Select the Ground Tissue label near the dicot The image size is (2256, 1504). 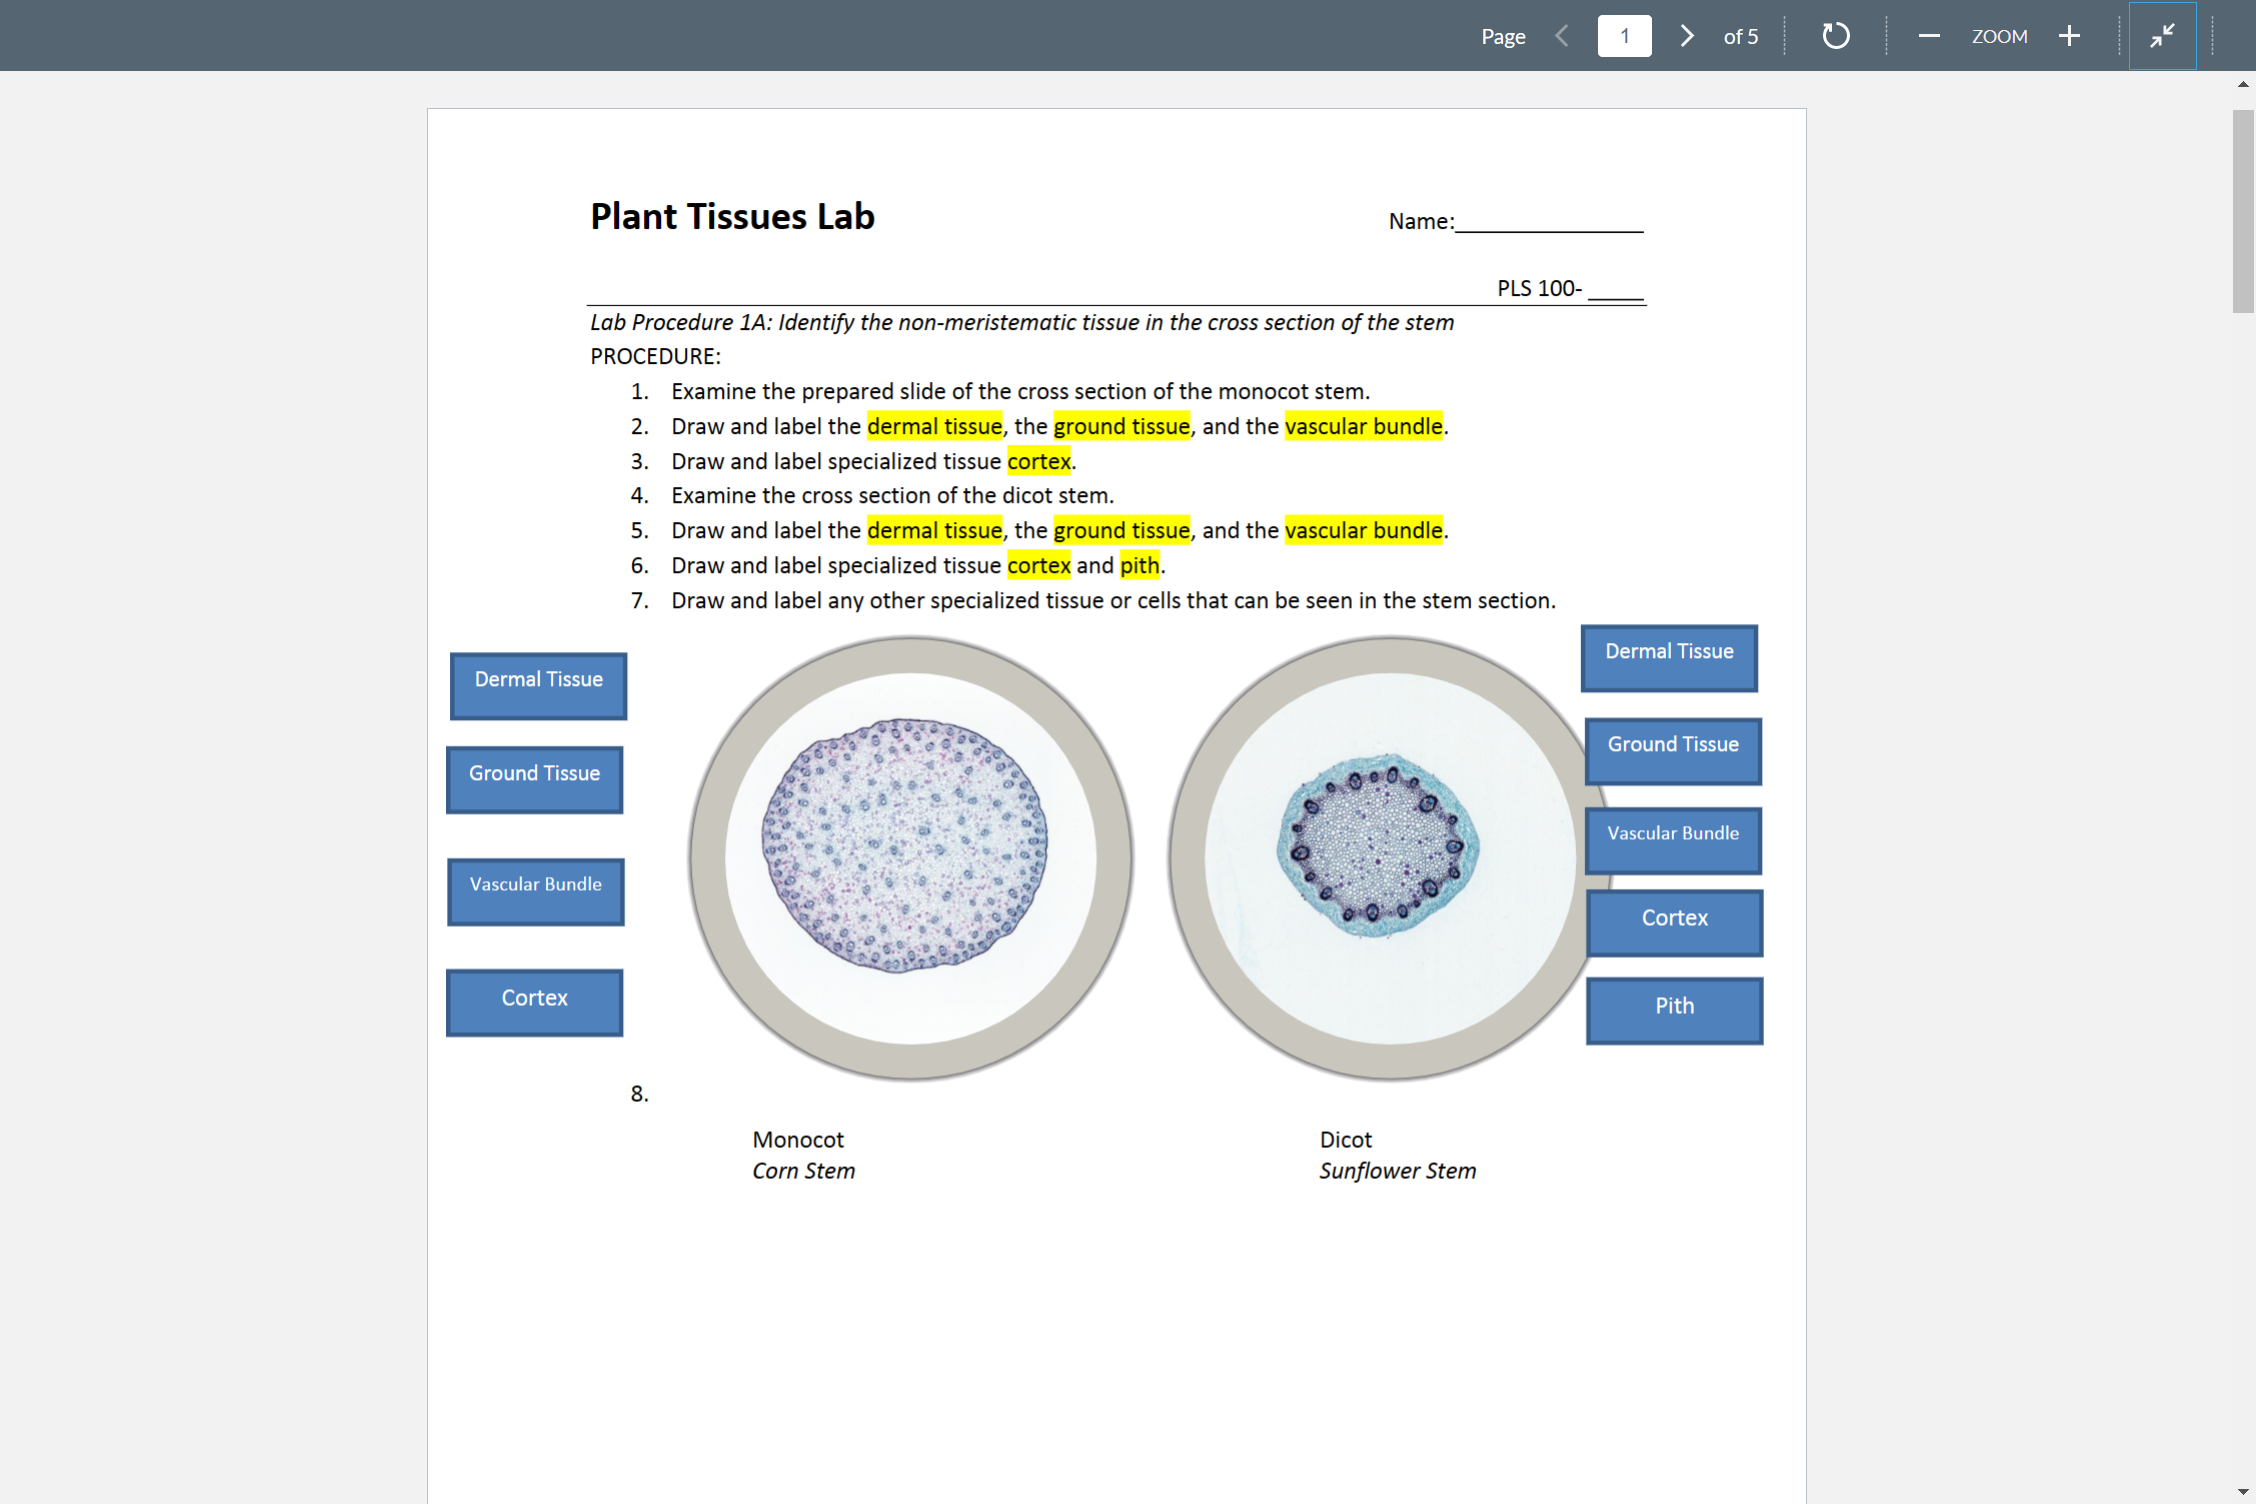1672,750
